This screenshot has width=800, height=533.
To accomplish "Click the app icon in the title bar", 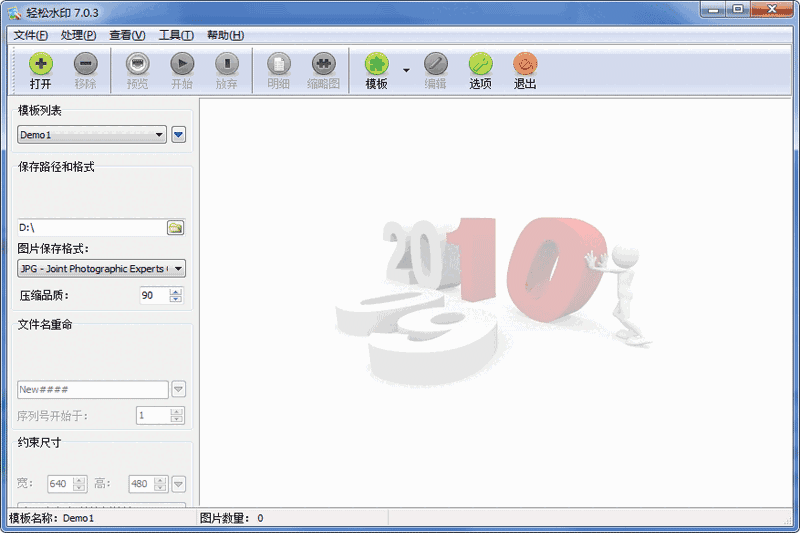I will pos(14,12).
